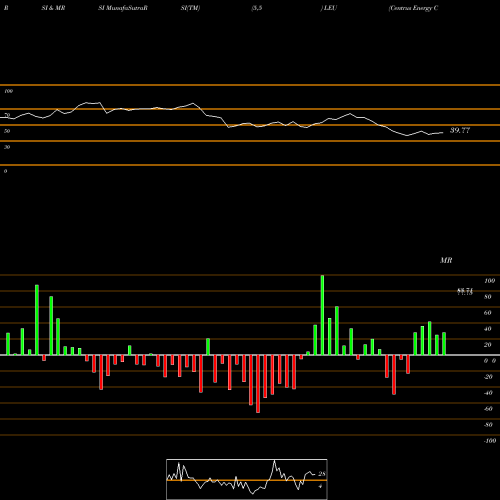
Task: Click the '(5,5' parameter text in header
Action: tap(257, 8)
